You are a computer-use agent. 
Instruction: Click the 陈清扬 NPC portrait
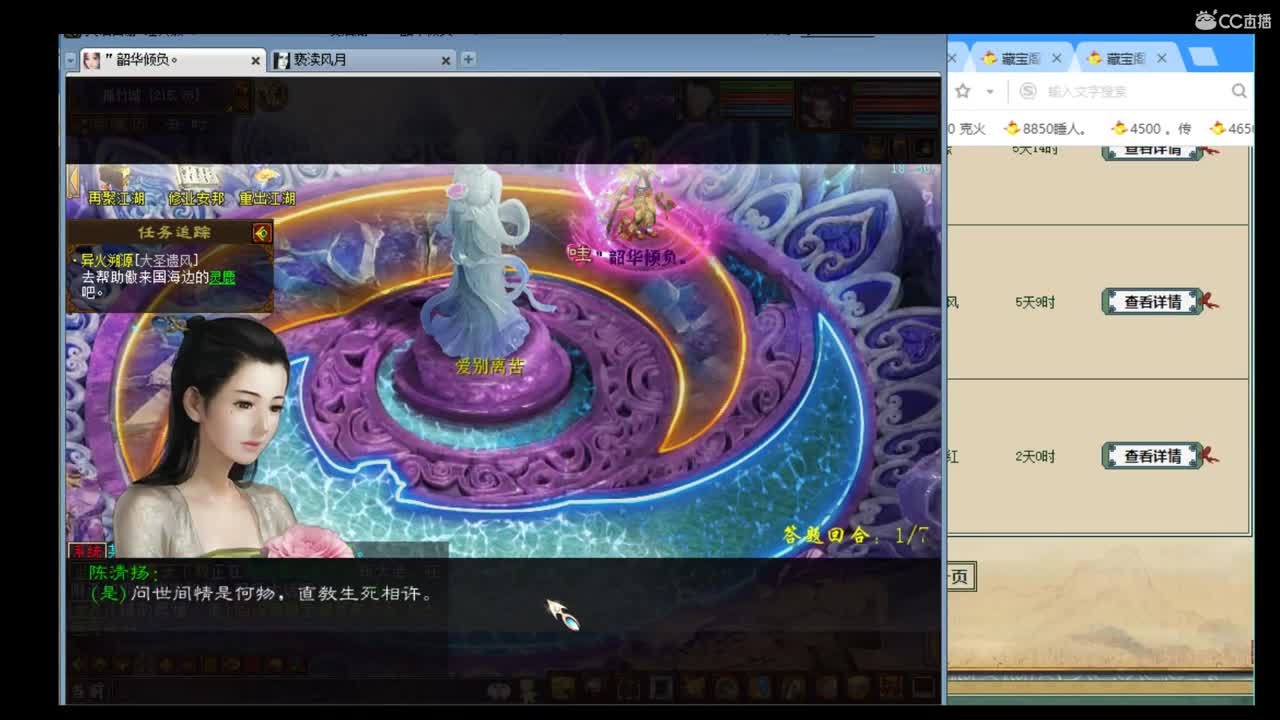point(215,437)
